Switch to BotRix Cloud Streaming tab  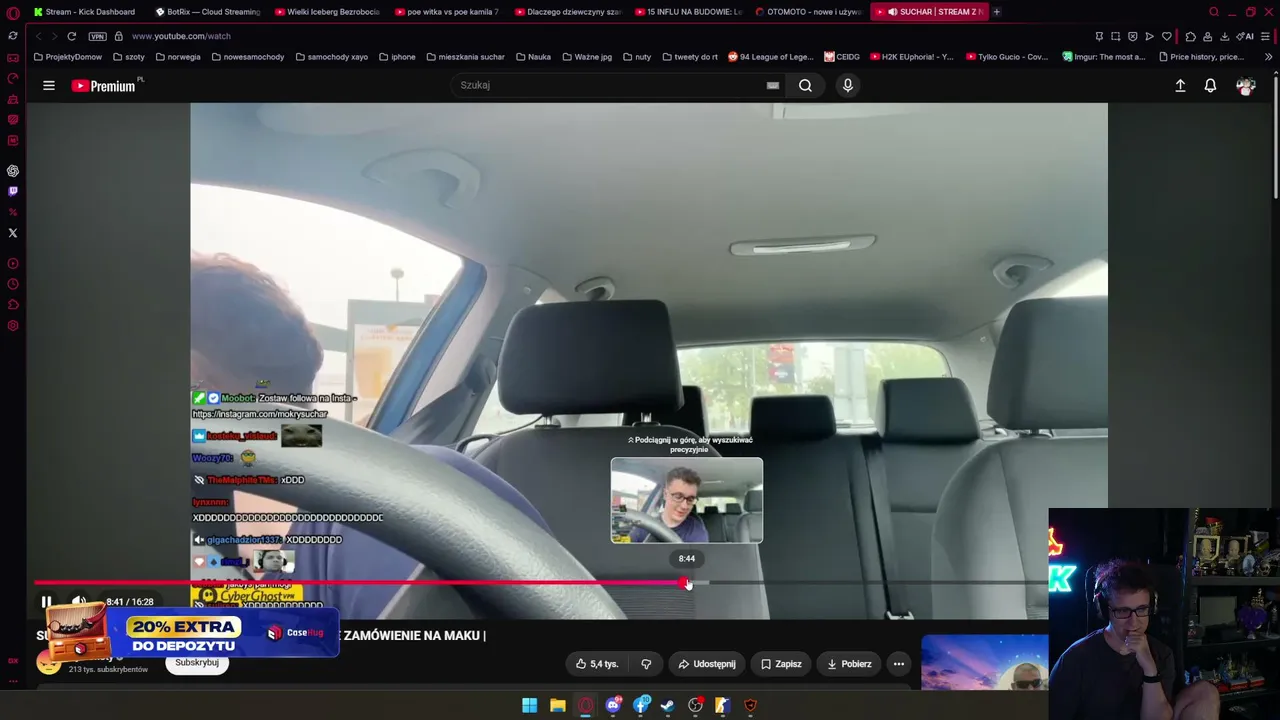(x=208, y=12)
